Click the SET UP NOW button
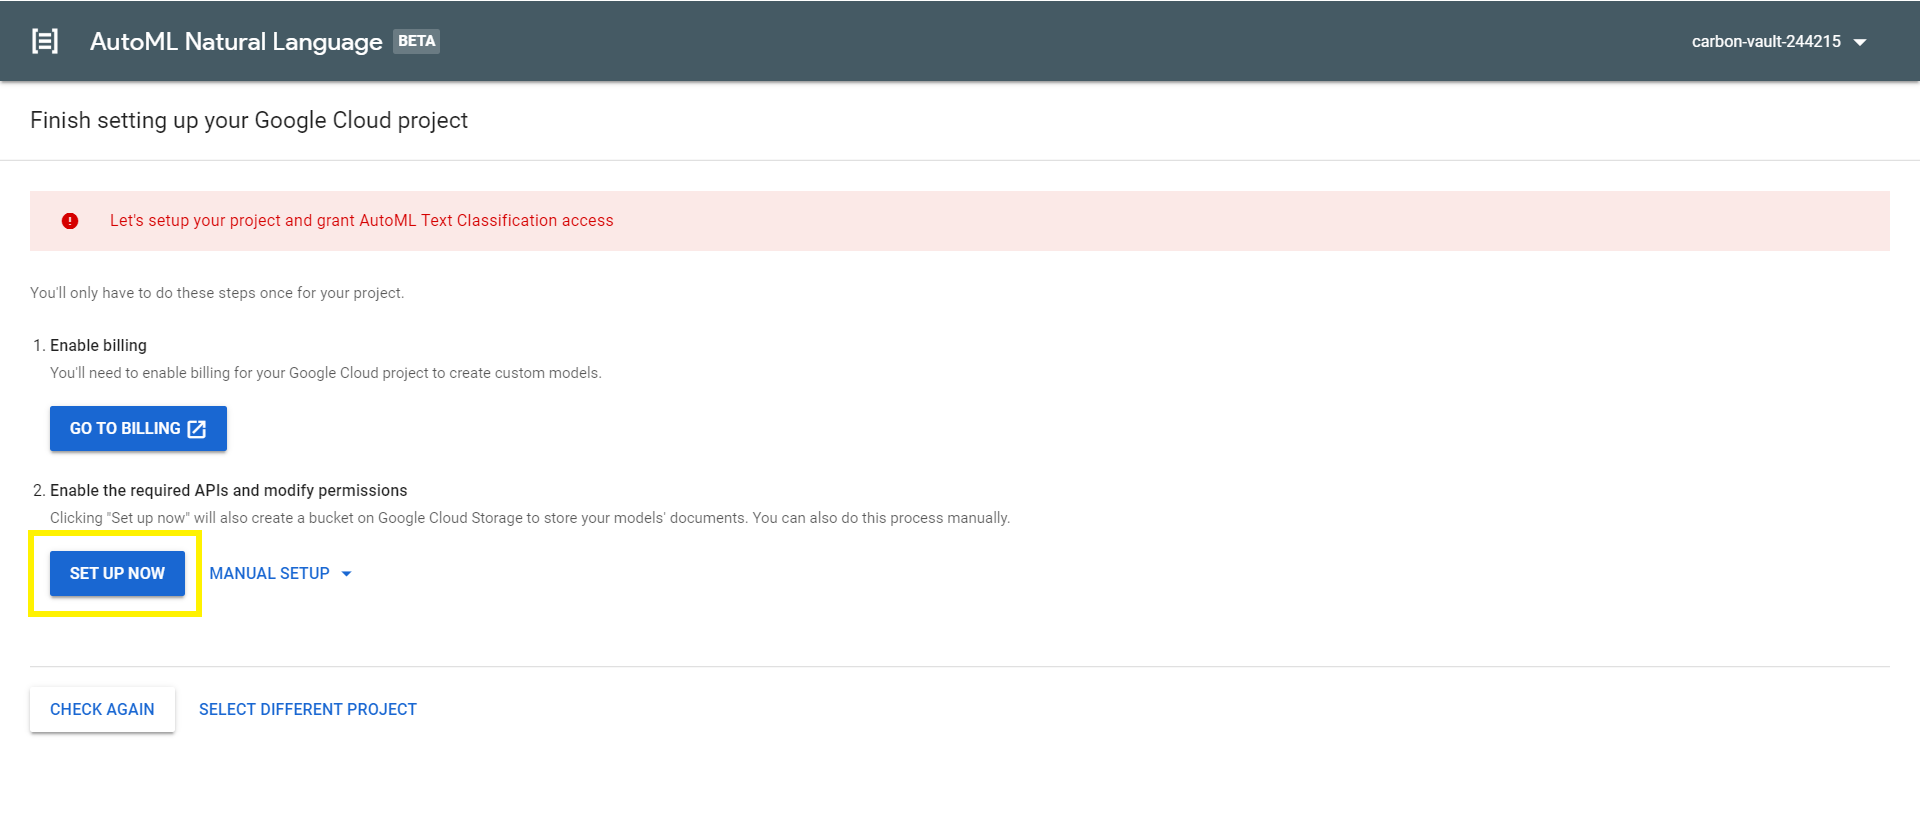Image resolution: width=1920 pixels, height=837 pixels. [x=117, y=574]
